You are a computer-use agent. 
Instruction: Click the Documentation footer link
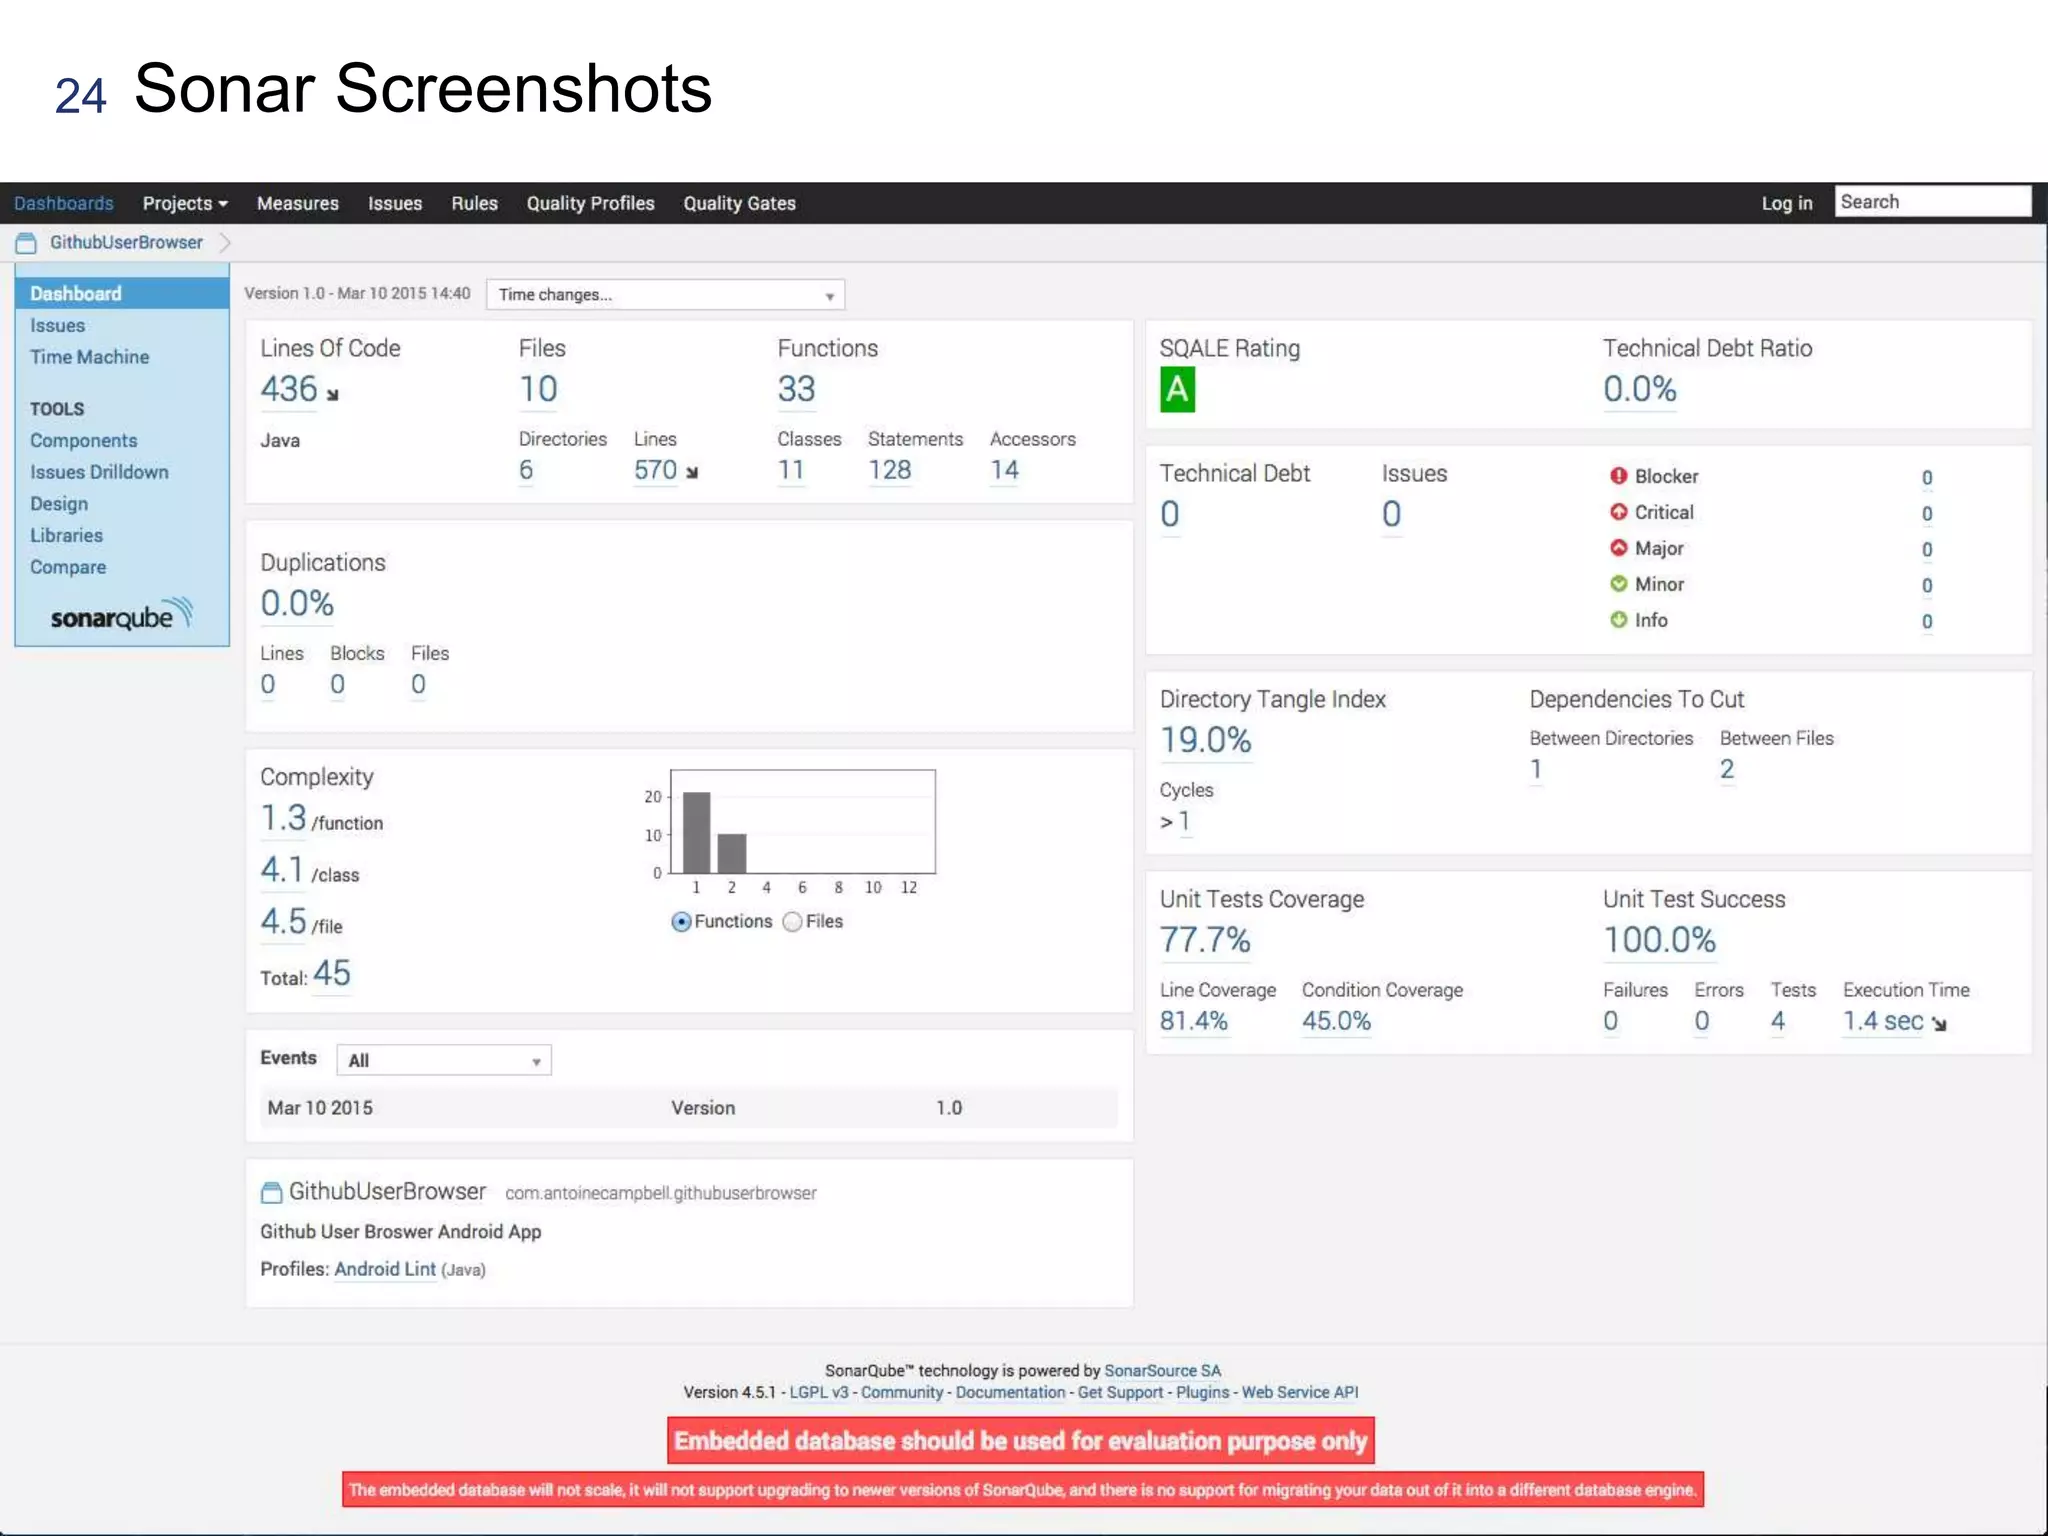coord(1010,1392)
